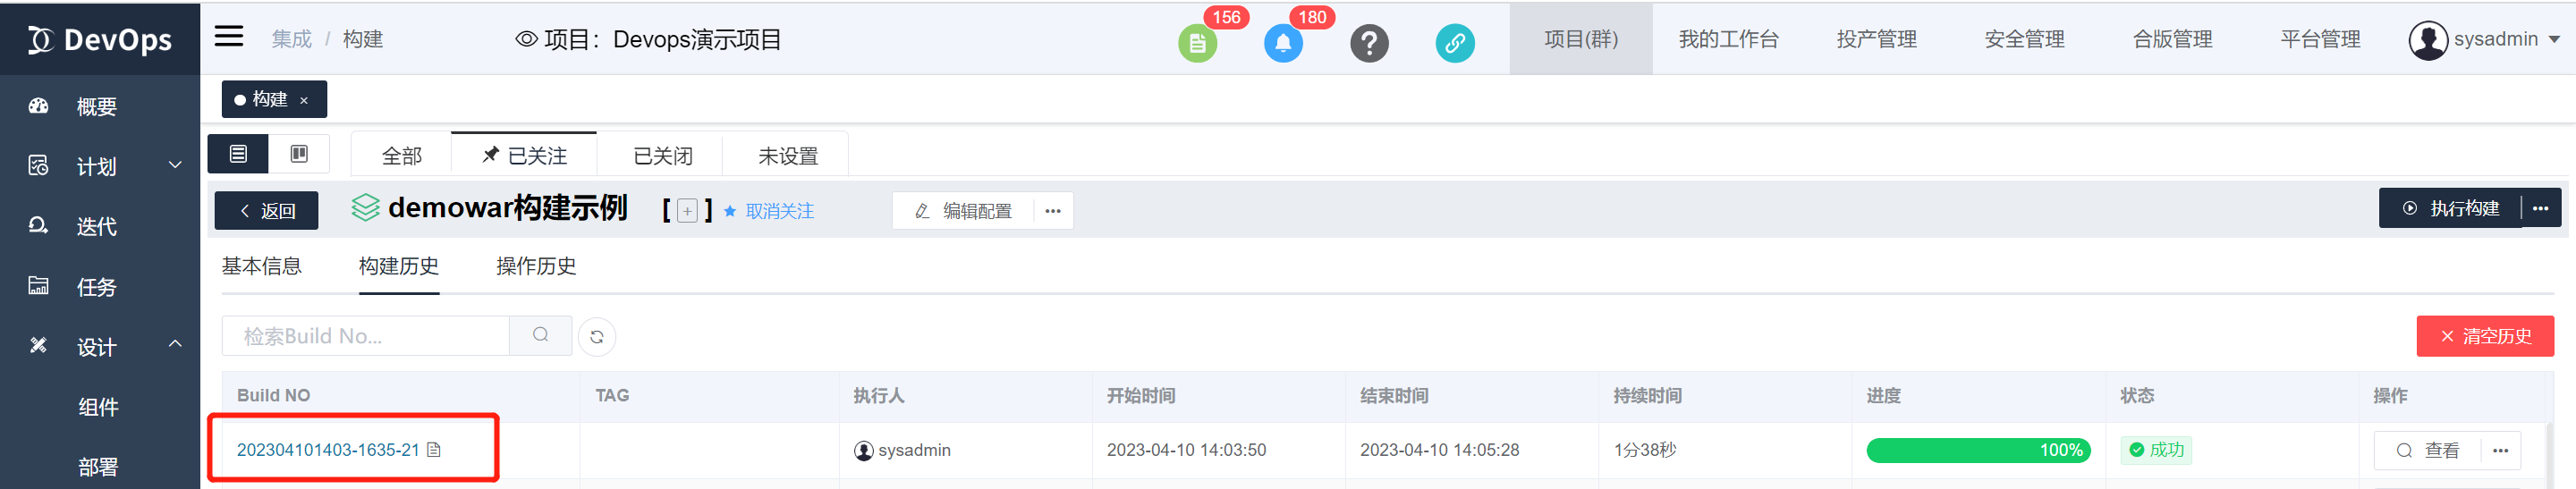Viewport: 2576px width, 489px height.
Task: Click the 集成 breadcrumb link
Action: pos(292,39)
